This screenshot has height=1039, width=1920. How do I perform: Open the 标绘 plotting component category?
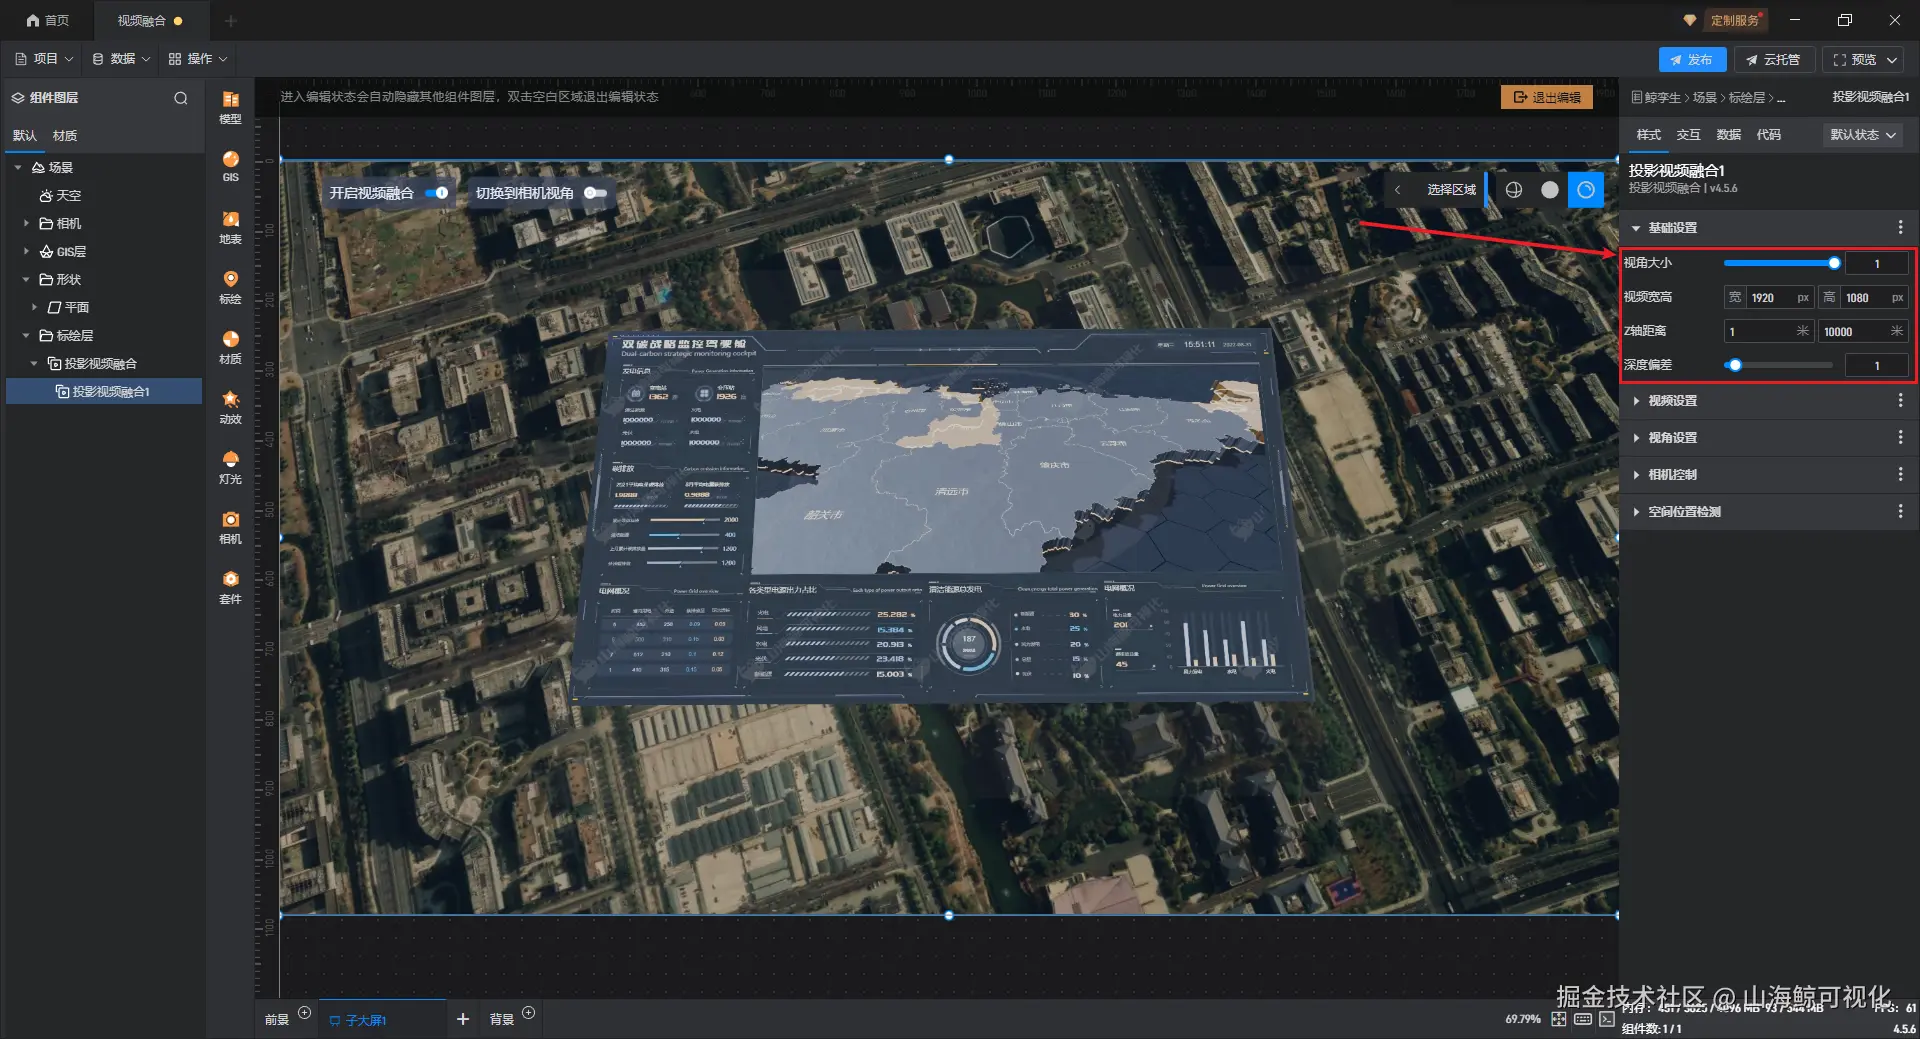(x=230, y=287)
